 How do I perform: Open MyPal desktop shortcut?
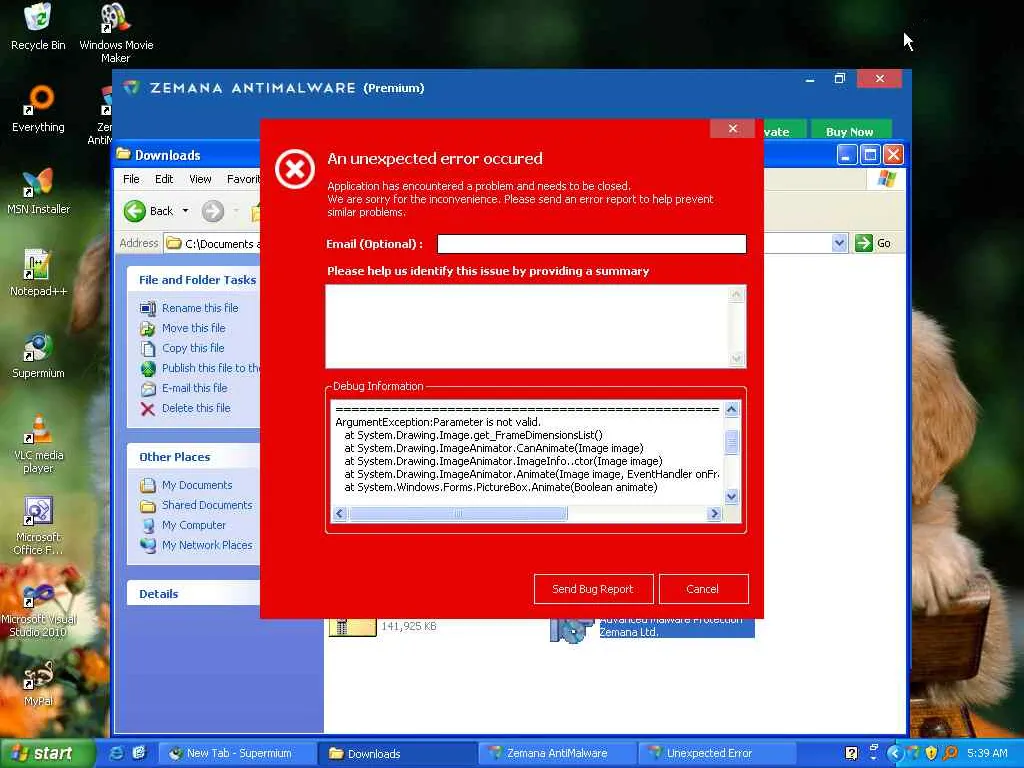click(x=38, y=684)
